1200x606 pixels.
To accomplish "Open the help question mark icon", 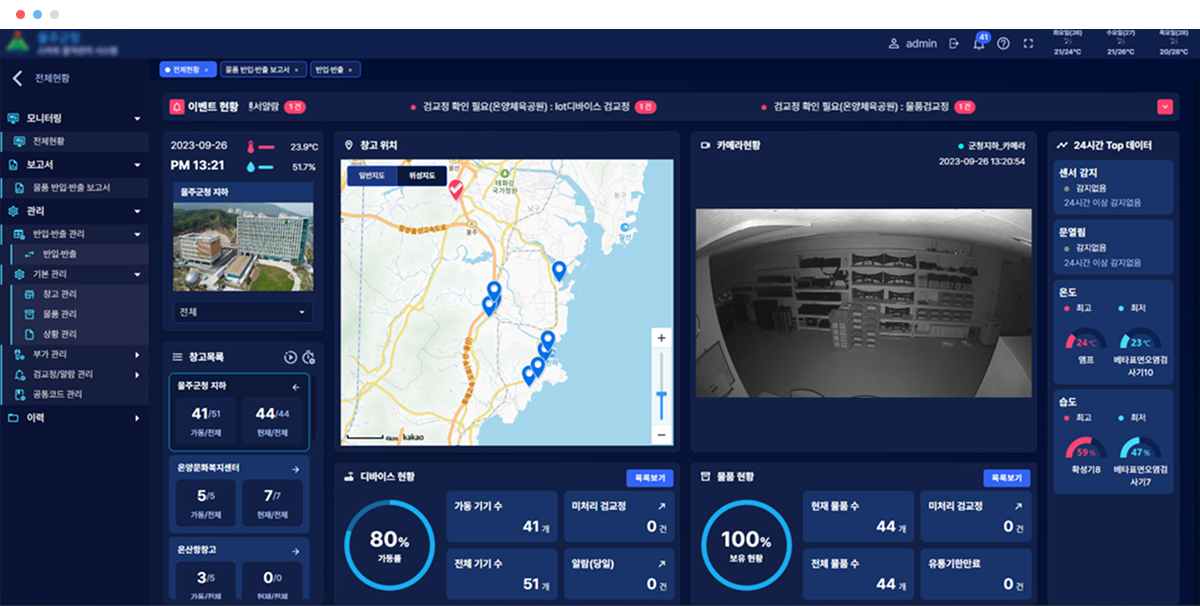I will (1003, 44).
